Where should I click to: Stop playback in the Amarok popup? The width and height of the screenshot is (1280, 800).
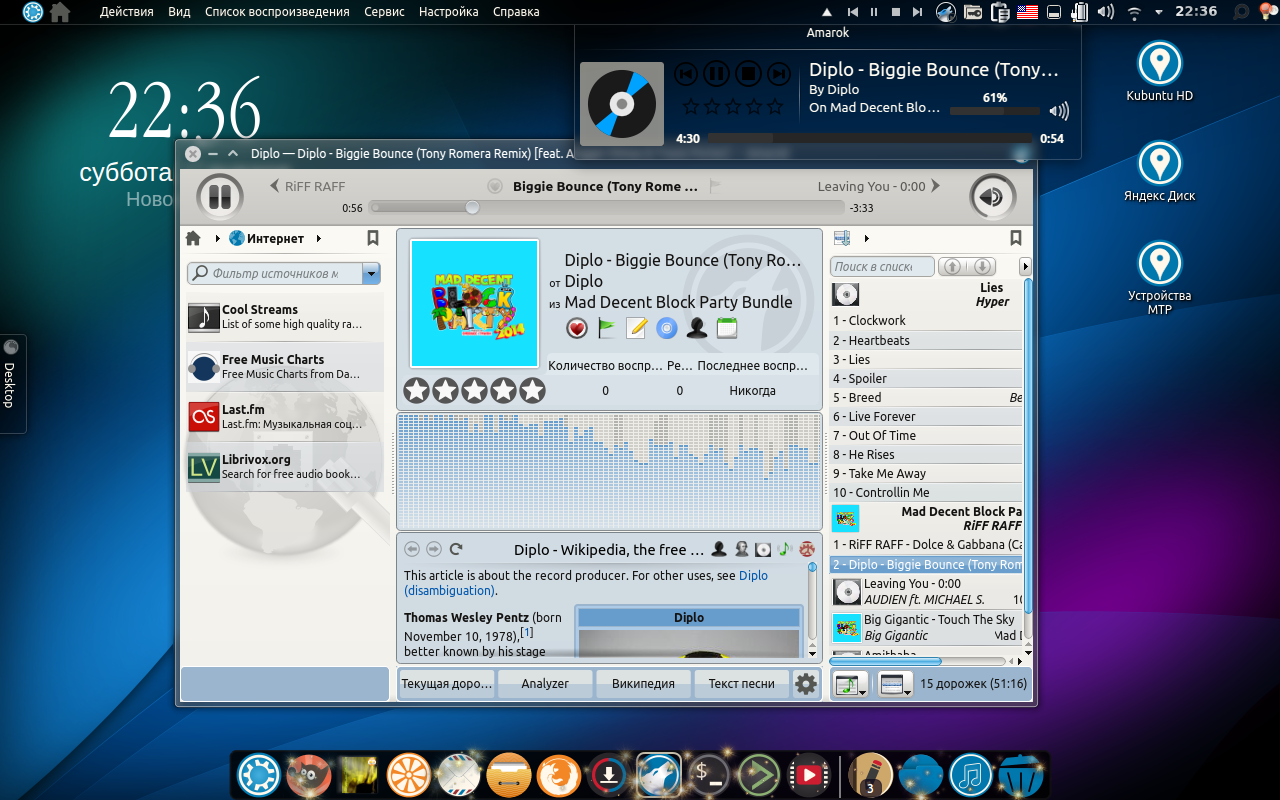(747, 73)
